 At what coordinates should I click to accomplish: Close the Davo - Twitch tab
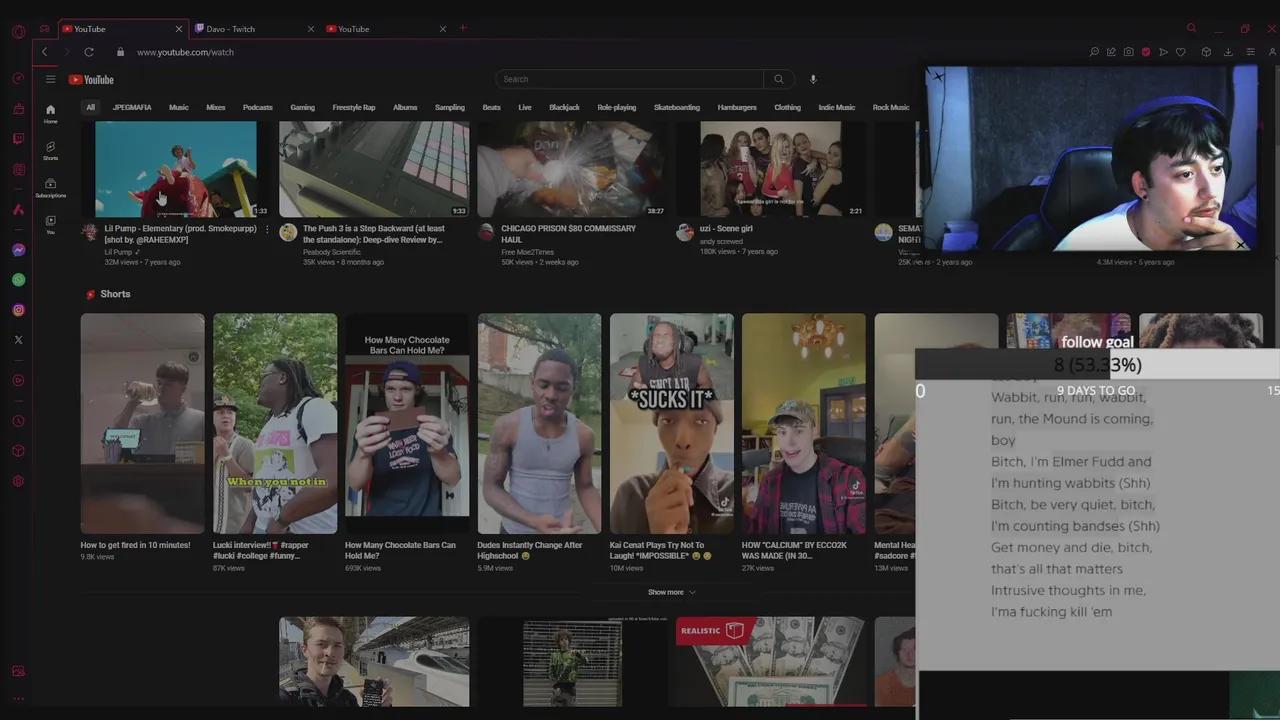pyautogui.click(x=312, y=29)
